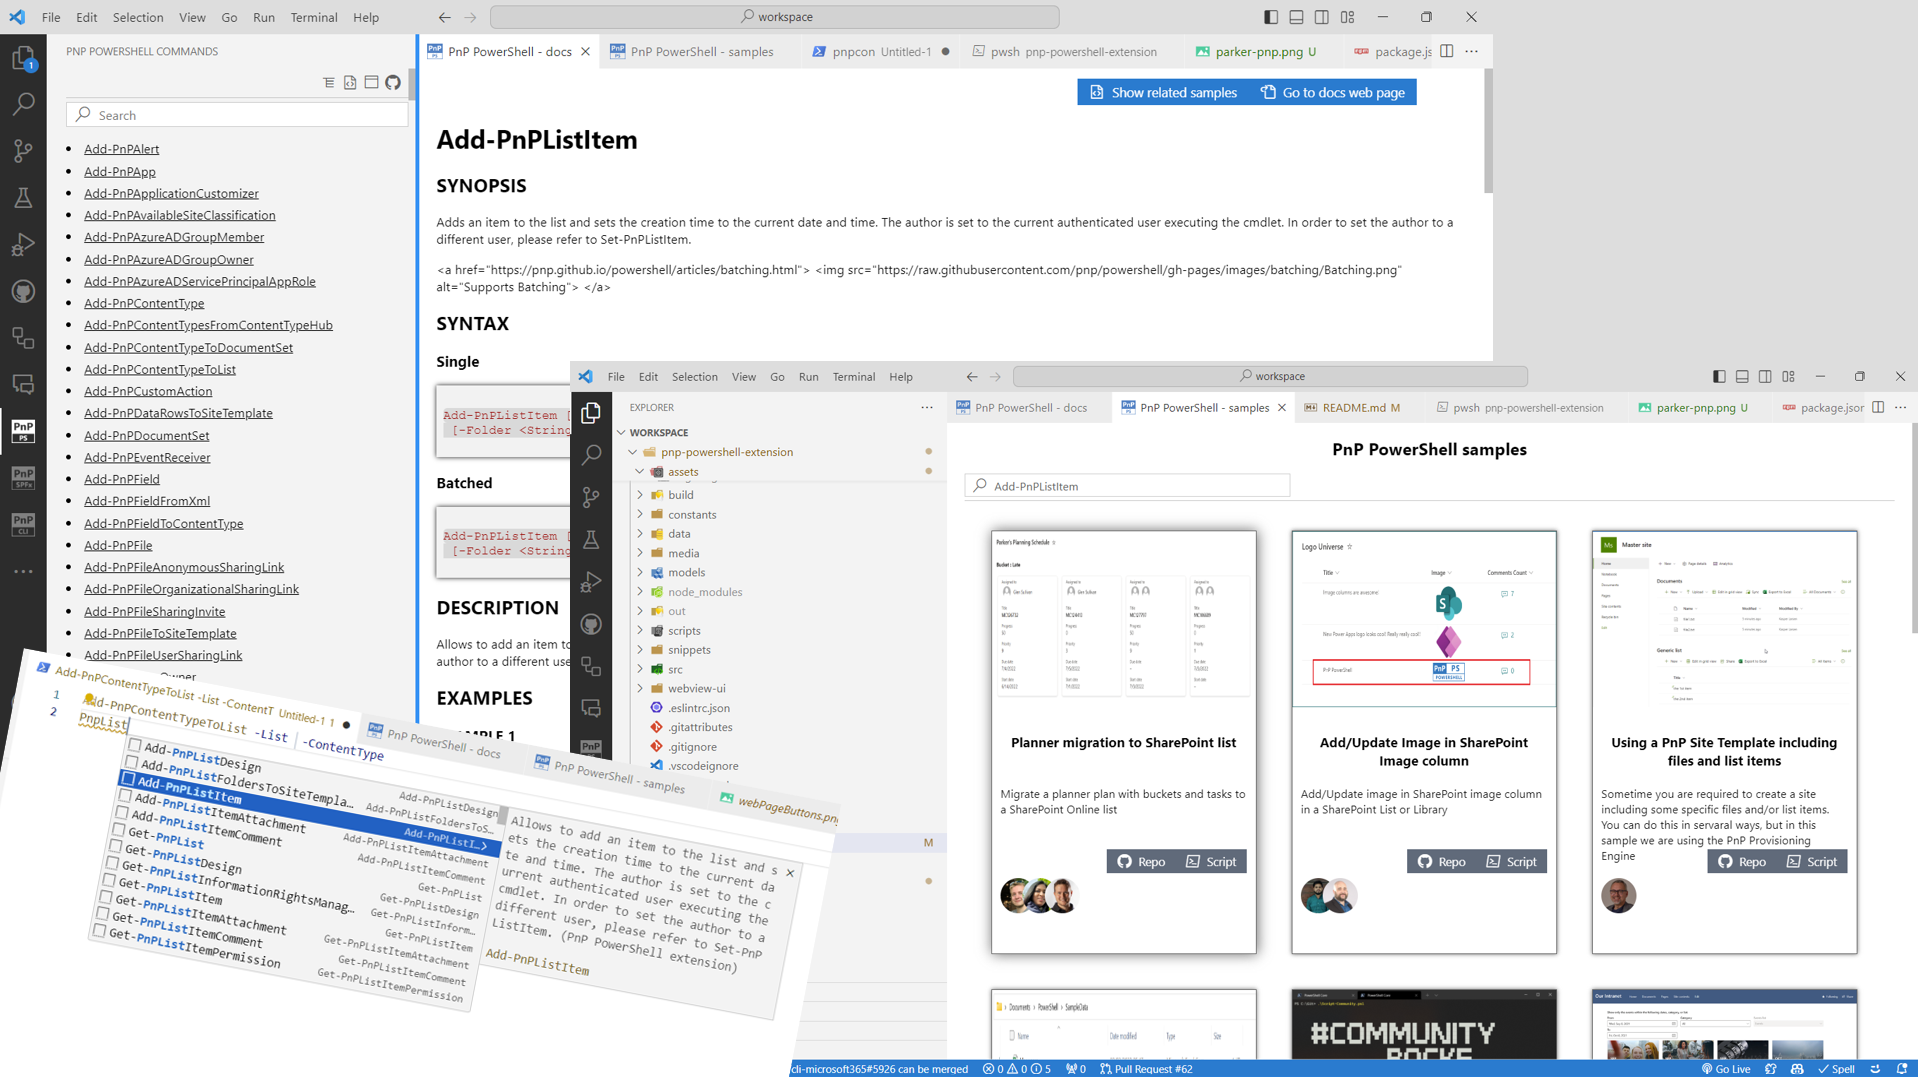Click the docs editor vertical scrollbar thumb

(x=1488, y=130)
